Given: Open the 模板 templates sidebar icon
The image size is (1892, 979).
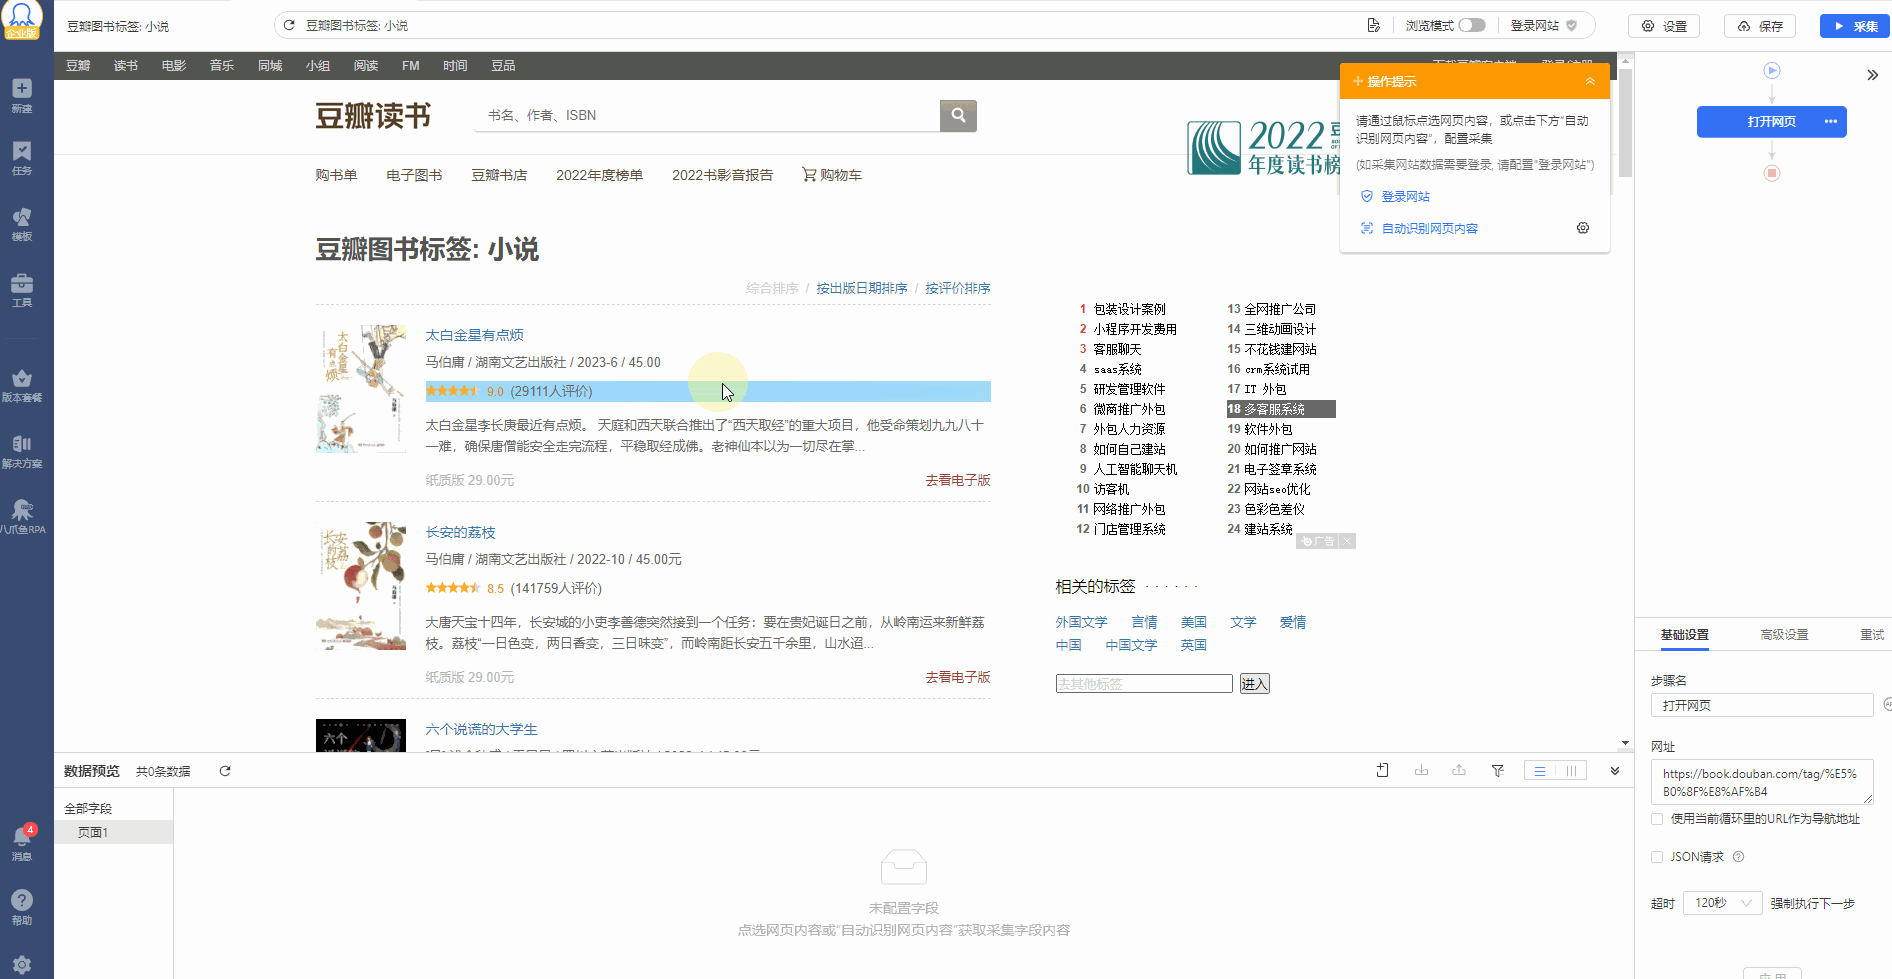Looking at the screenshot, I should (x=22, y=224).
